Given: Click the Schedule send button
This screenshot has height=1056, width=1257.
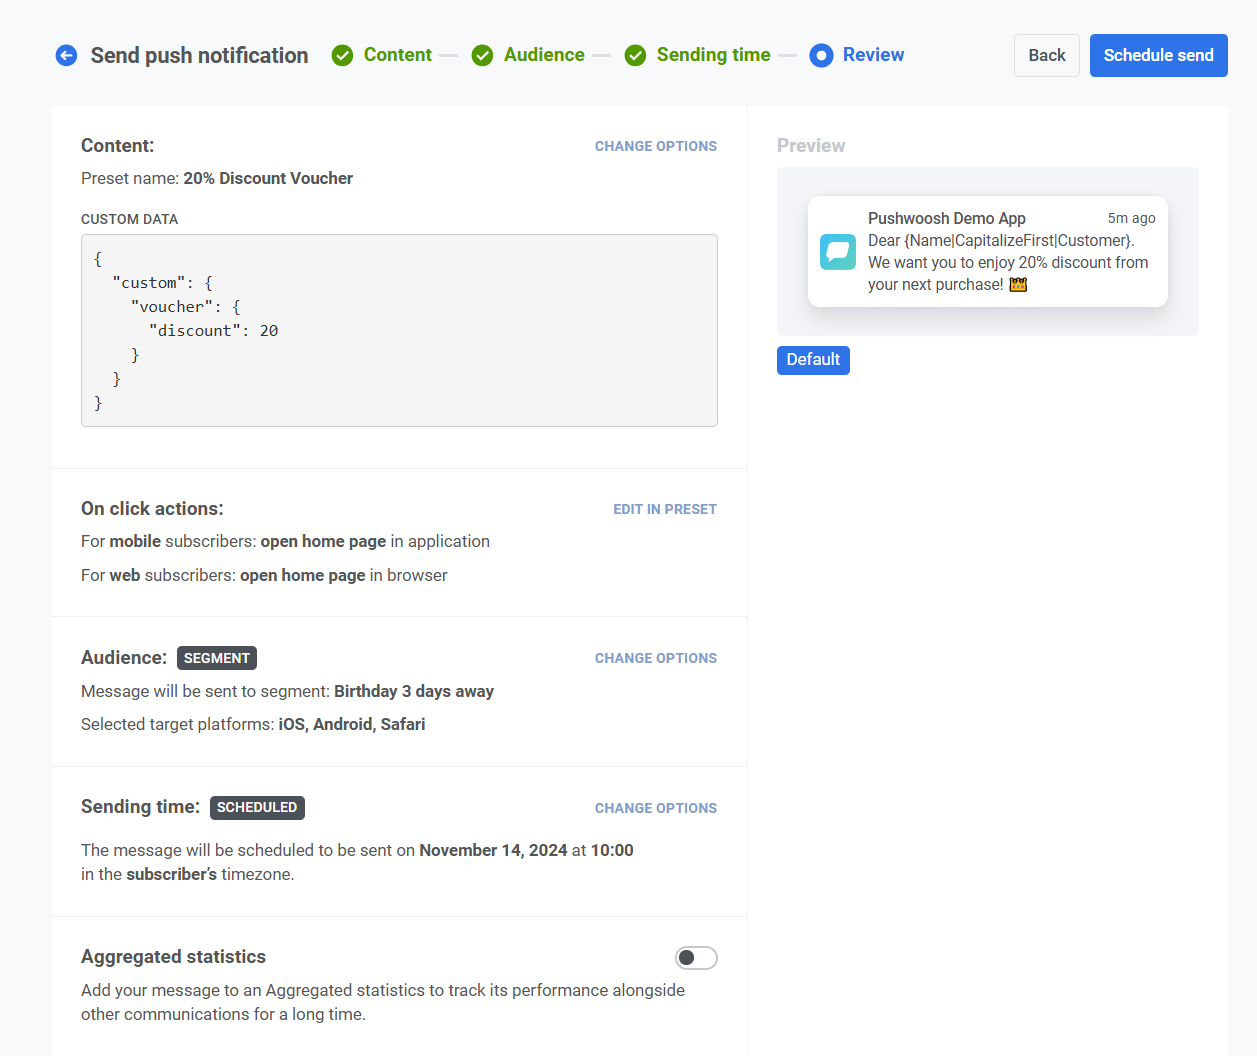Looking at the screenshot, I should (1158, 56).
